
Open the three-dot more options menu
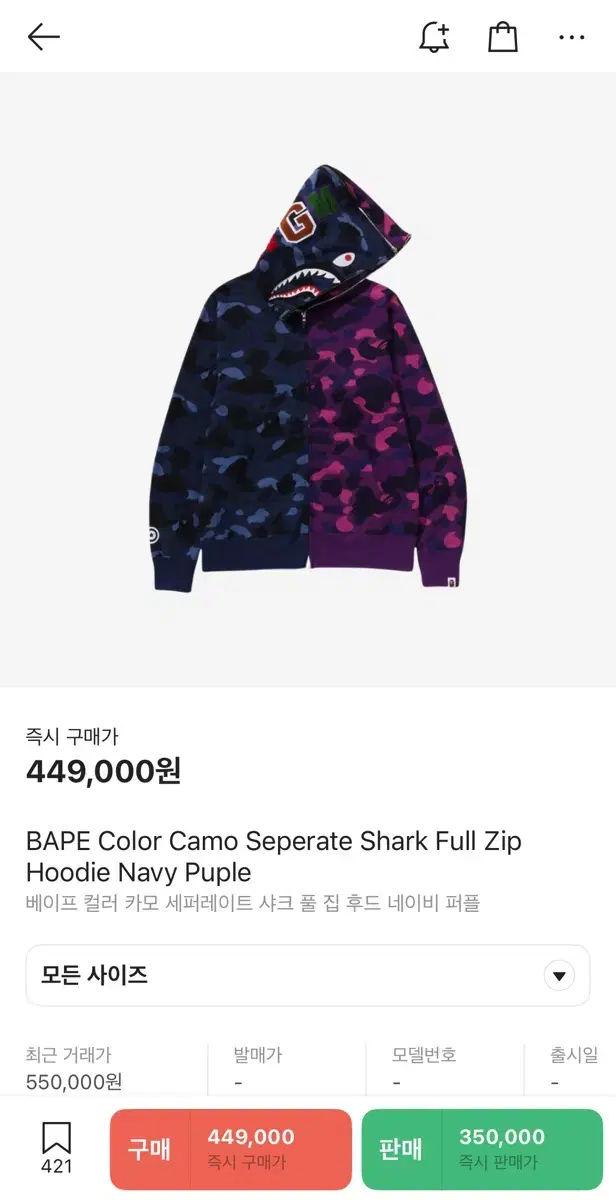(572, 38)
